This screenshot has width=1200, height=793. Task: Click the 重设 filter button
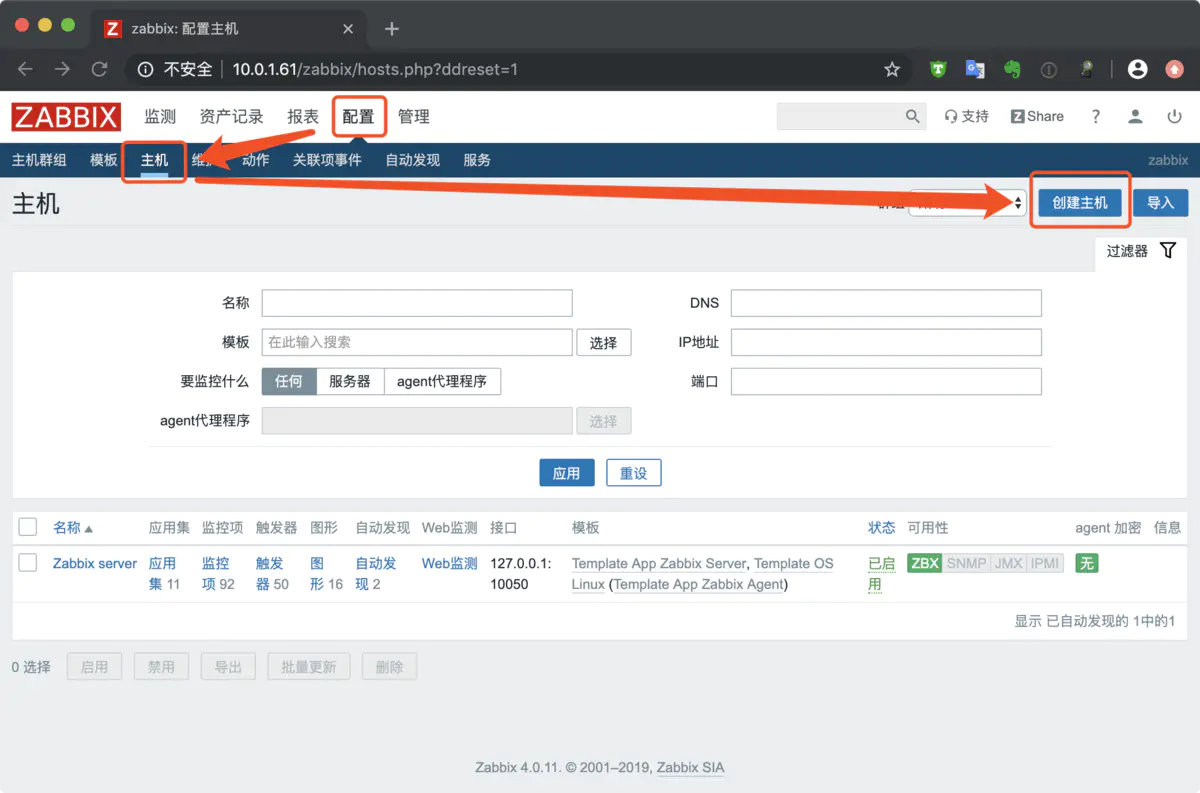634,473
